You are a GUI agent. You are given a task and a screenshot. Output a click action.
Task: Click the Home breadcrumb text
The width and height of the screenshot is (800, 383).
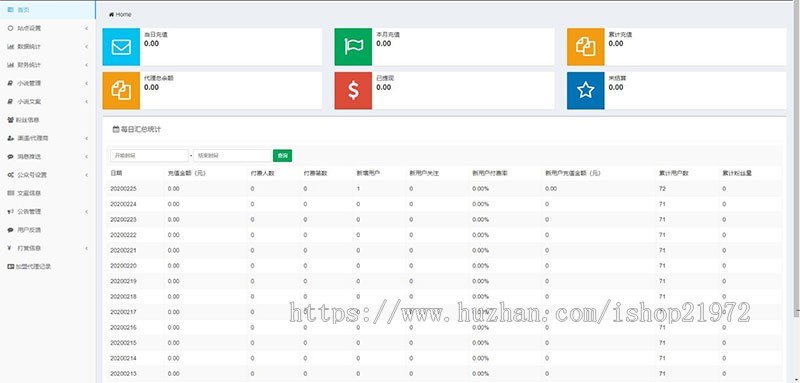pyautogui.click(x=123, y=14)
